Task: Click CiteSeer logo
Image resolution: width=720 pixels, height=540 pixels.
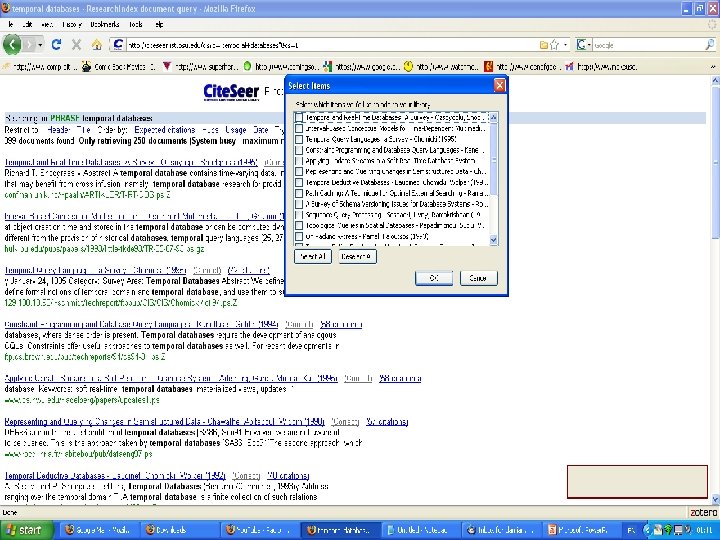Action: (231, 92)
